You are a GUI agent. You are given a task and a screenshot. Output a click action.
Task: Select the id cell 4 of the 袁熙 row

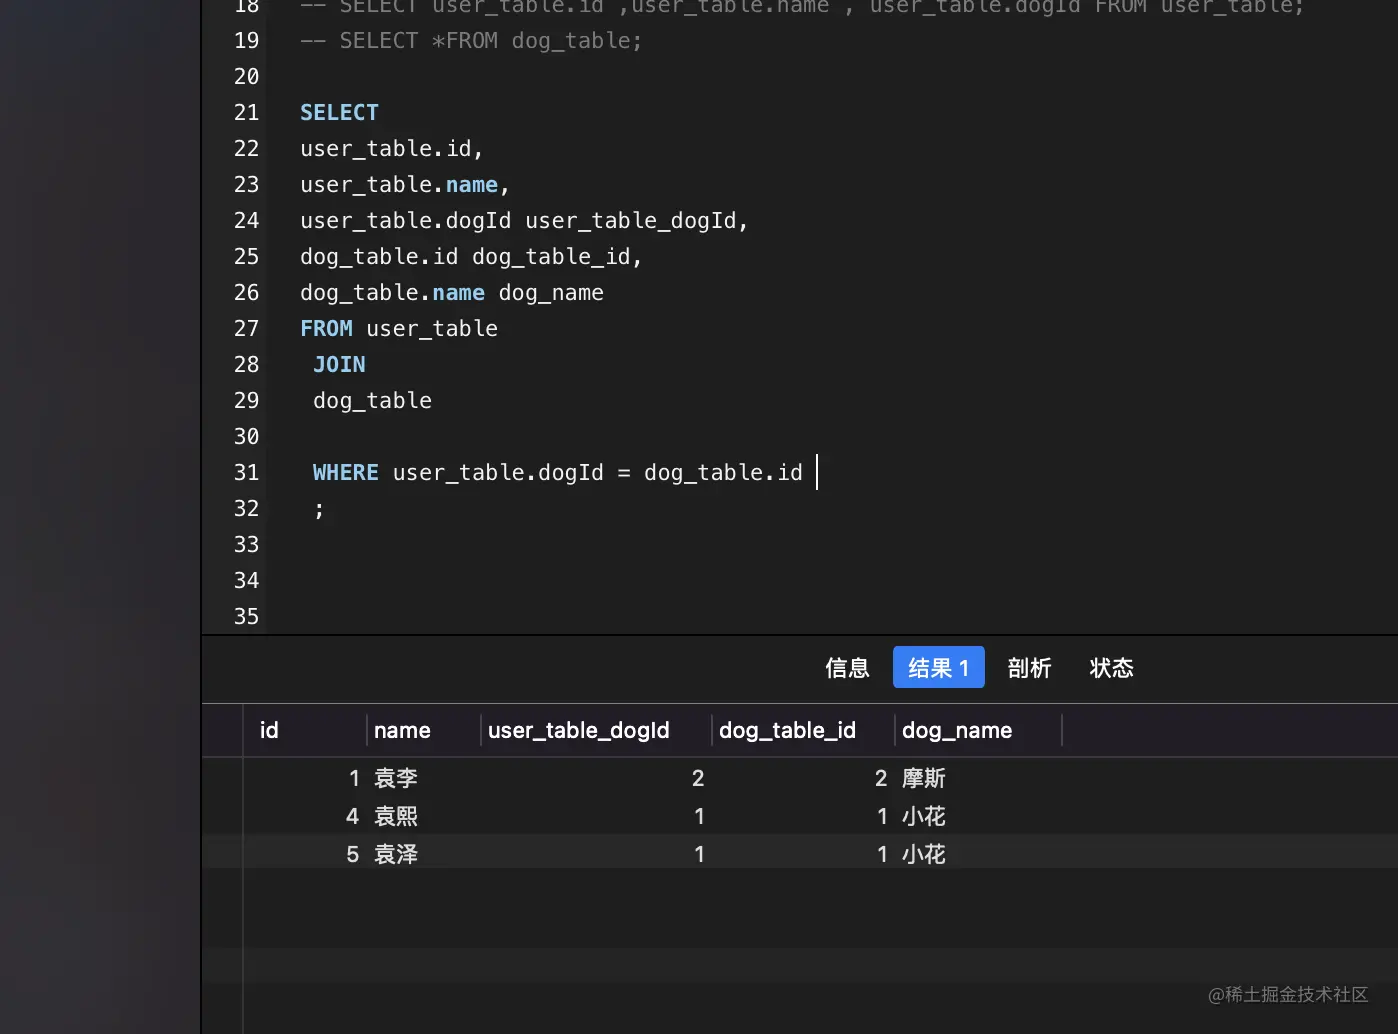pos(353,816)
